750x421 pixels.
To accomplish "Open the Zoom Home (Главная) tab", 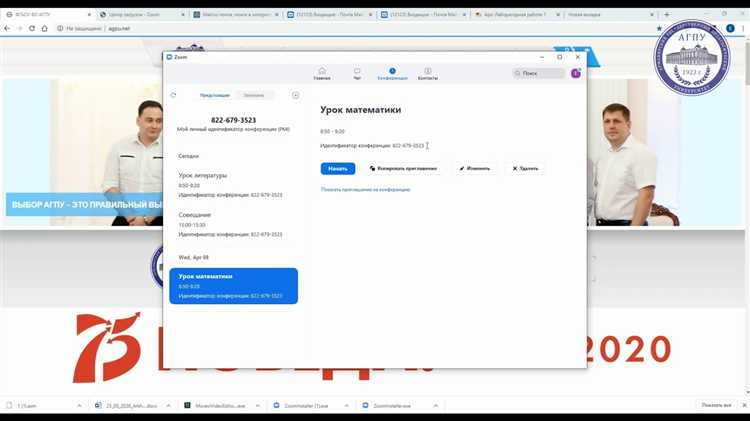I will 322,74.
